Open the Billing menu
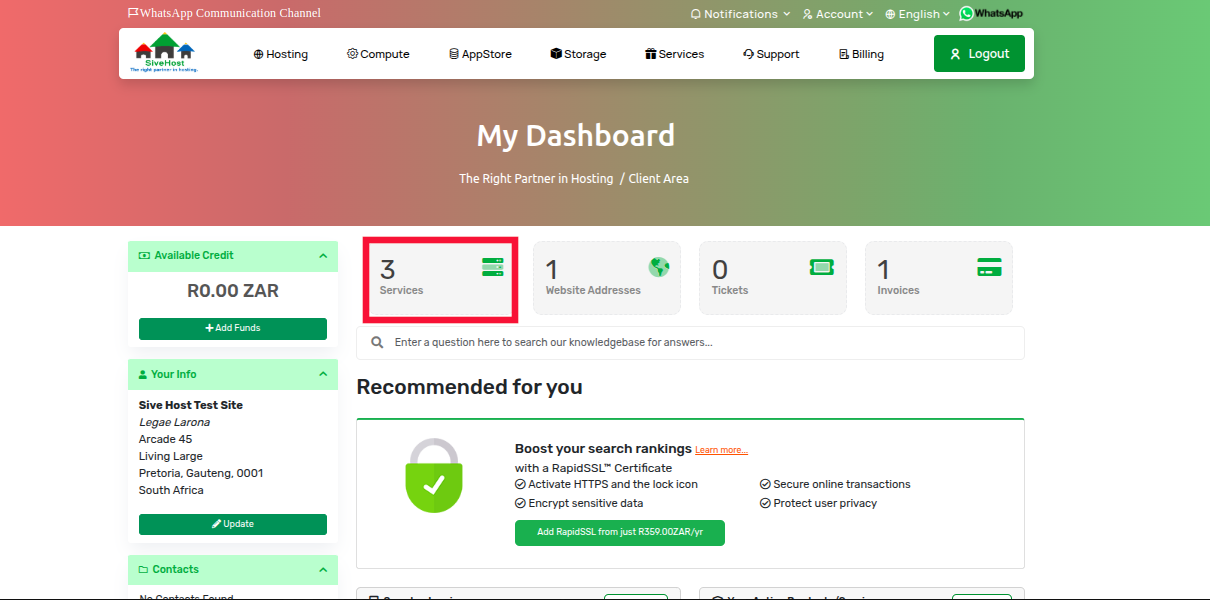 [x=861, y=53]
